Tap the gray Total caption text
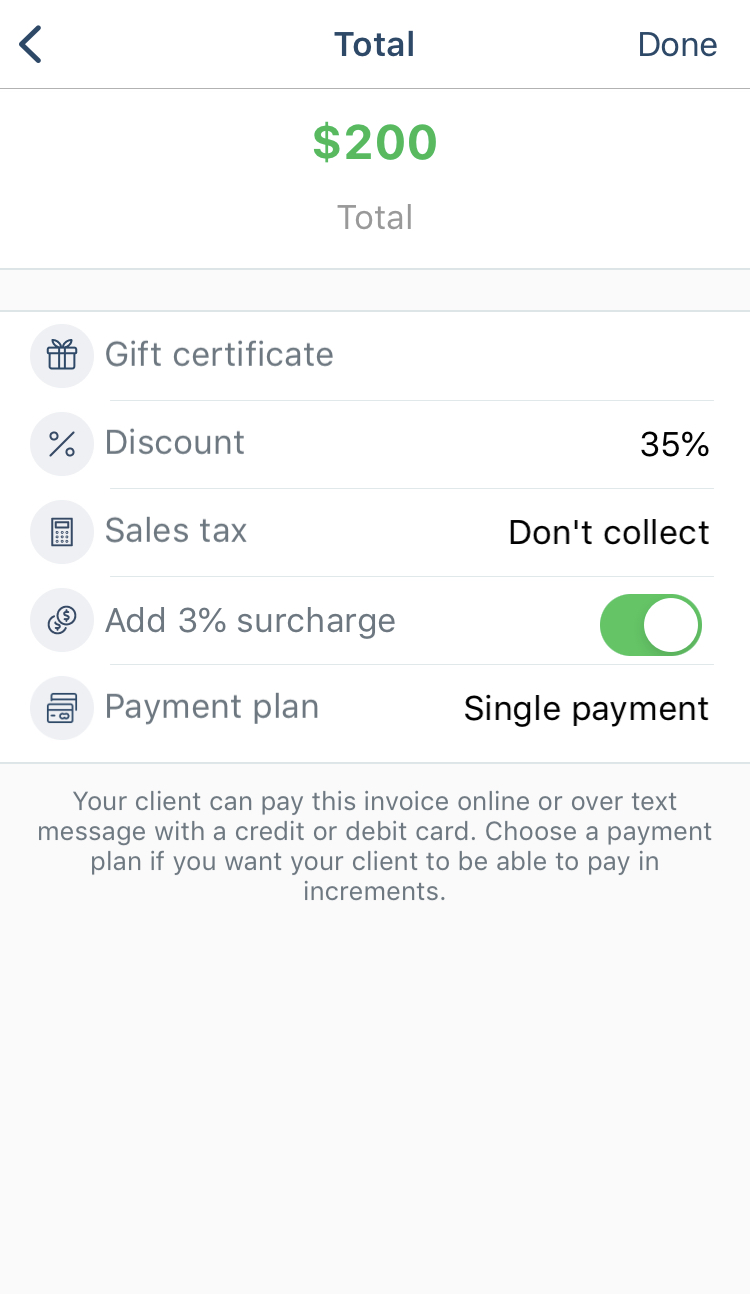Screen dimensions: 750x1294 tap(375, 217)
